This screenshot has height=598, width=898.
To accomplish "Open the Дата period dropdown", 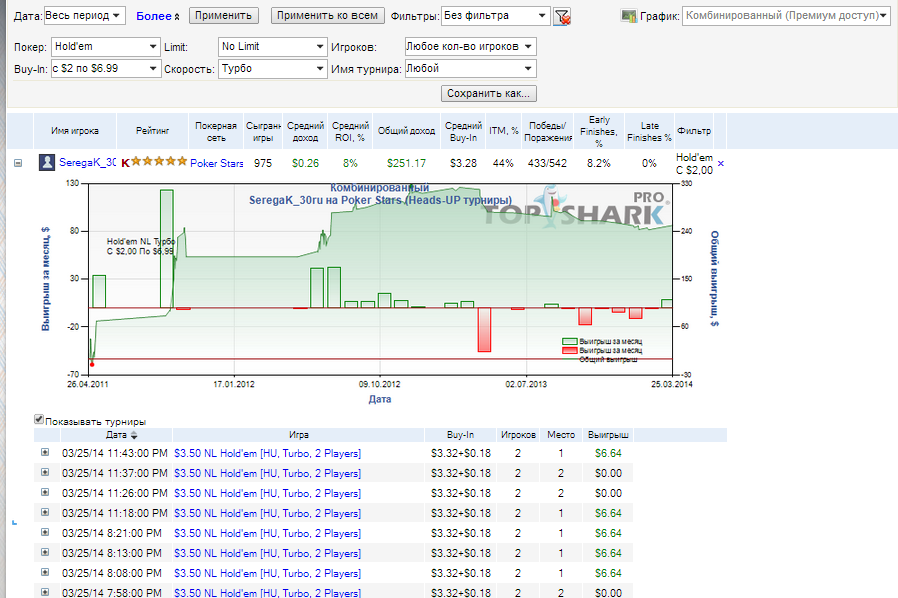I will pyautogui.click(x=84, y=16).
